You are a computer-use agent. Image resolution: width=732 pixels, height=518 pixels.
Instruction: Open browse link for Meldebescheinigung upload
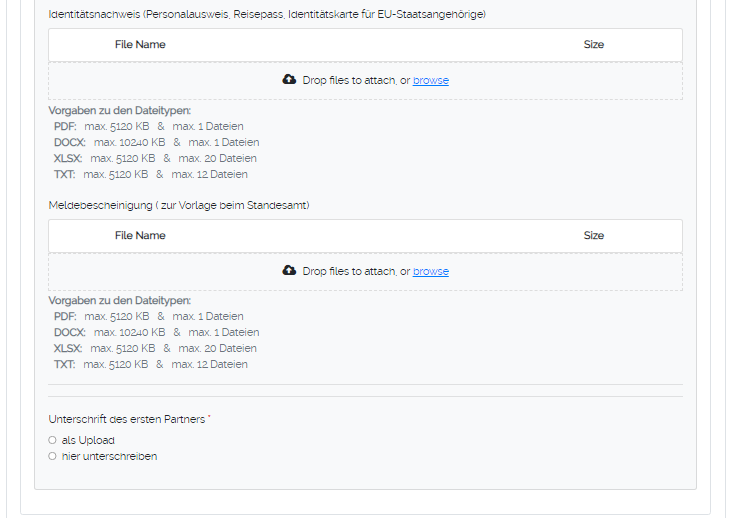(x=430, y=271)
